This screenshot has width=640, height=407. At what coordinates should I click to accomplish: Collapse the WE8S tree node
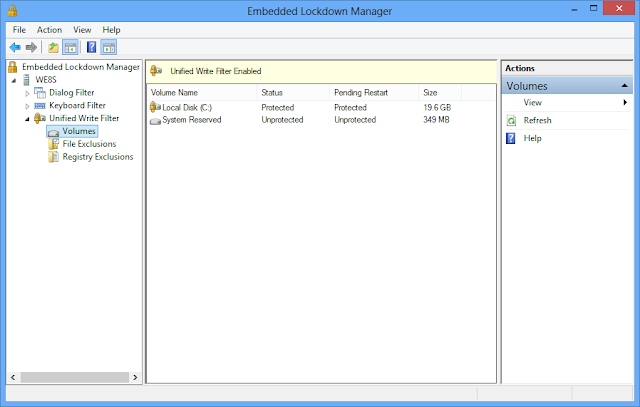click(x=14, y=80)
